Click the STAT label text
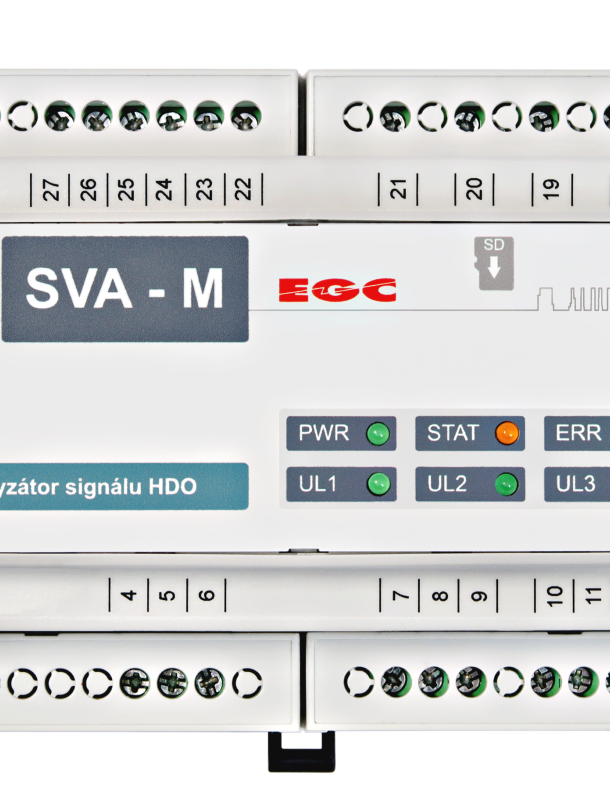This screenshot has width=610, height=800. 453,433
